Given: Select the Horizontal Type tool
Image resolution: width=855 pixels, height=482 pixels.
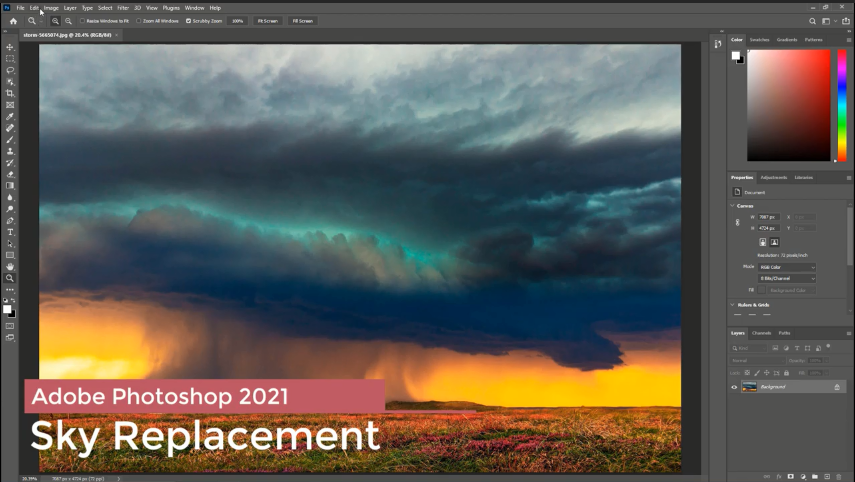Looking at the screenshot, I should coord(10,232).
